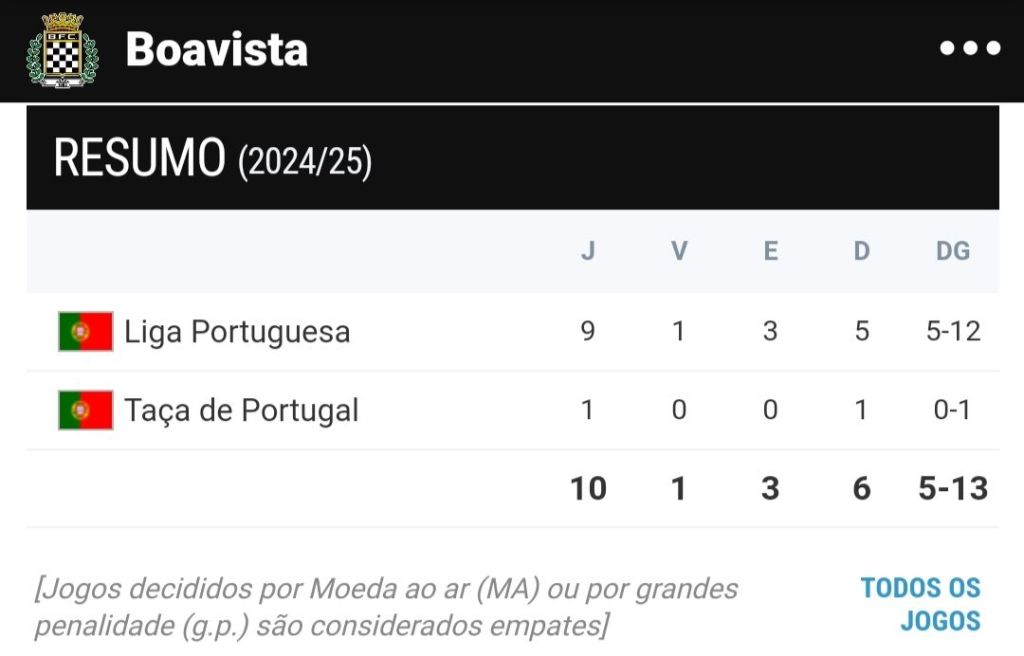Open the Taça de Portugal competition link

(241, 410)
